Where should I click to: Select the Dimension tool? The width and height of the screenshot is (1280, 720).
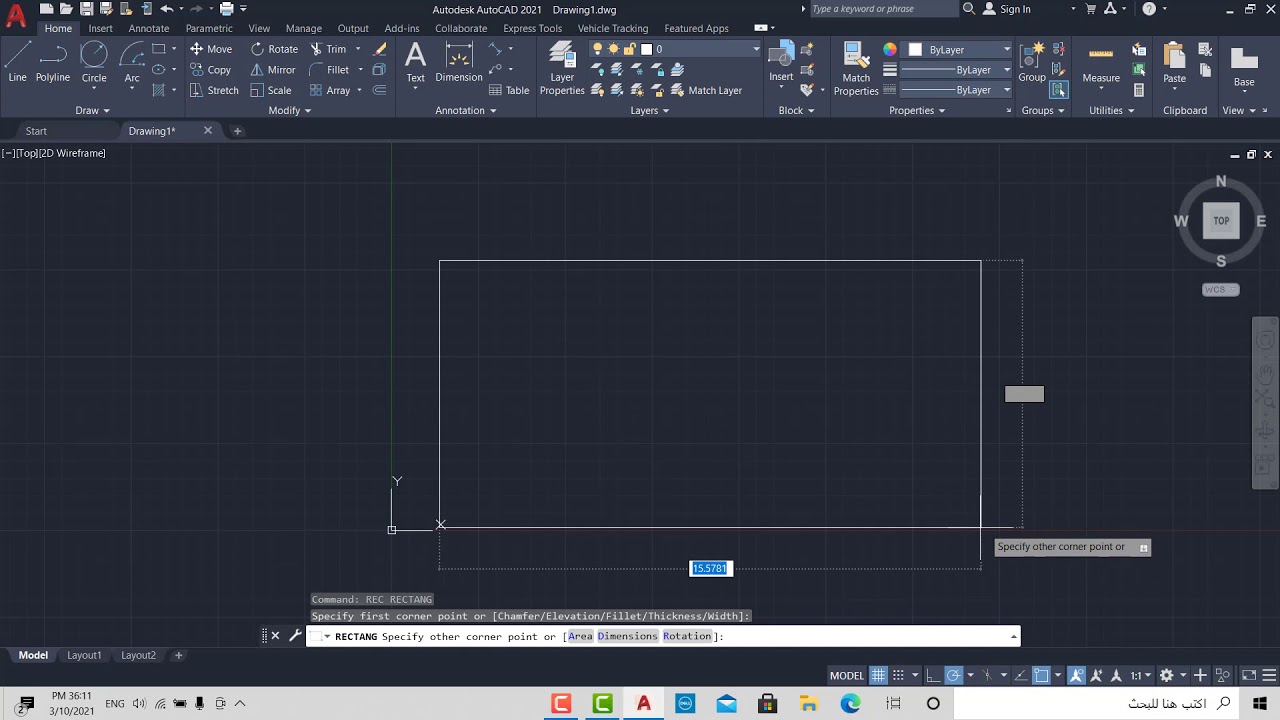(459, 62)
